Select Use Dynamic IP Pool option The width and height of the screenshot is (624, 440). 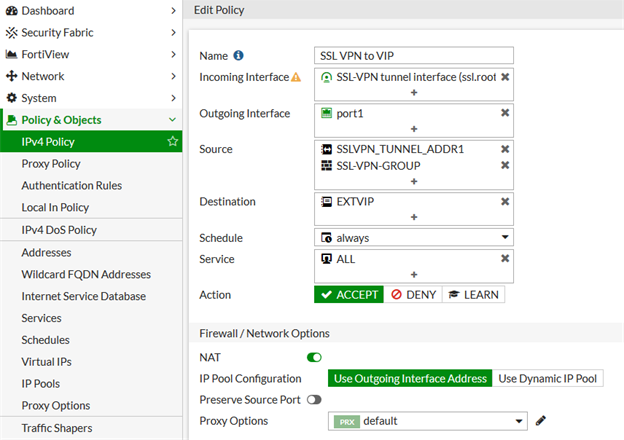(x=549, y=379)
